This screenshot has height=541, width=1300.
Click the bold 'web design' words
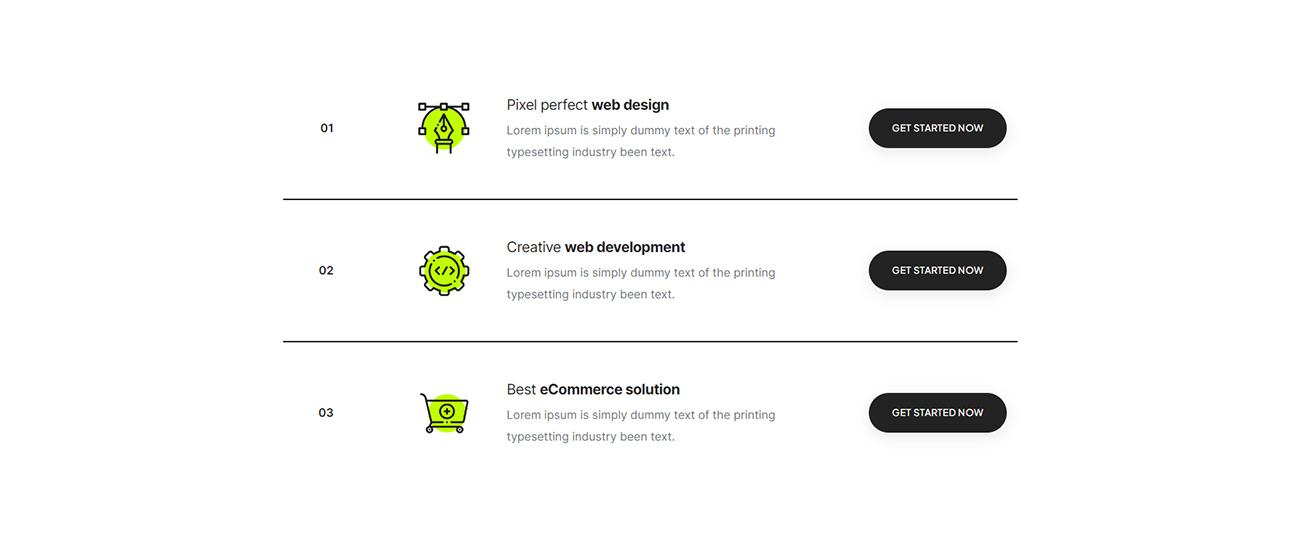pyautogui.click(x=630, y=105)
